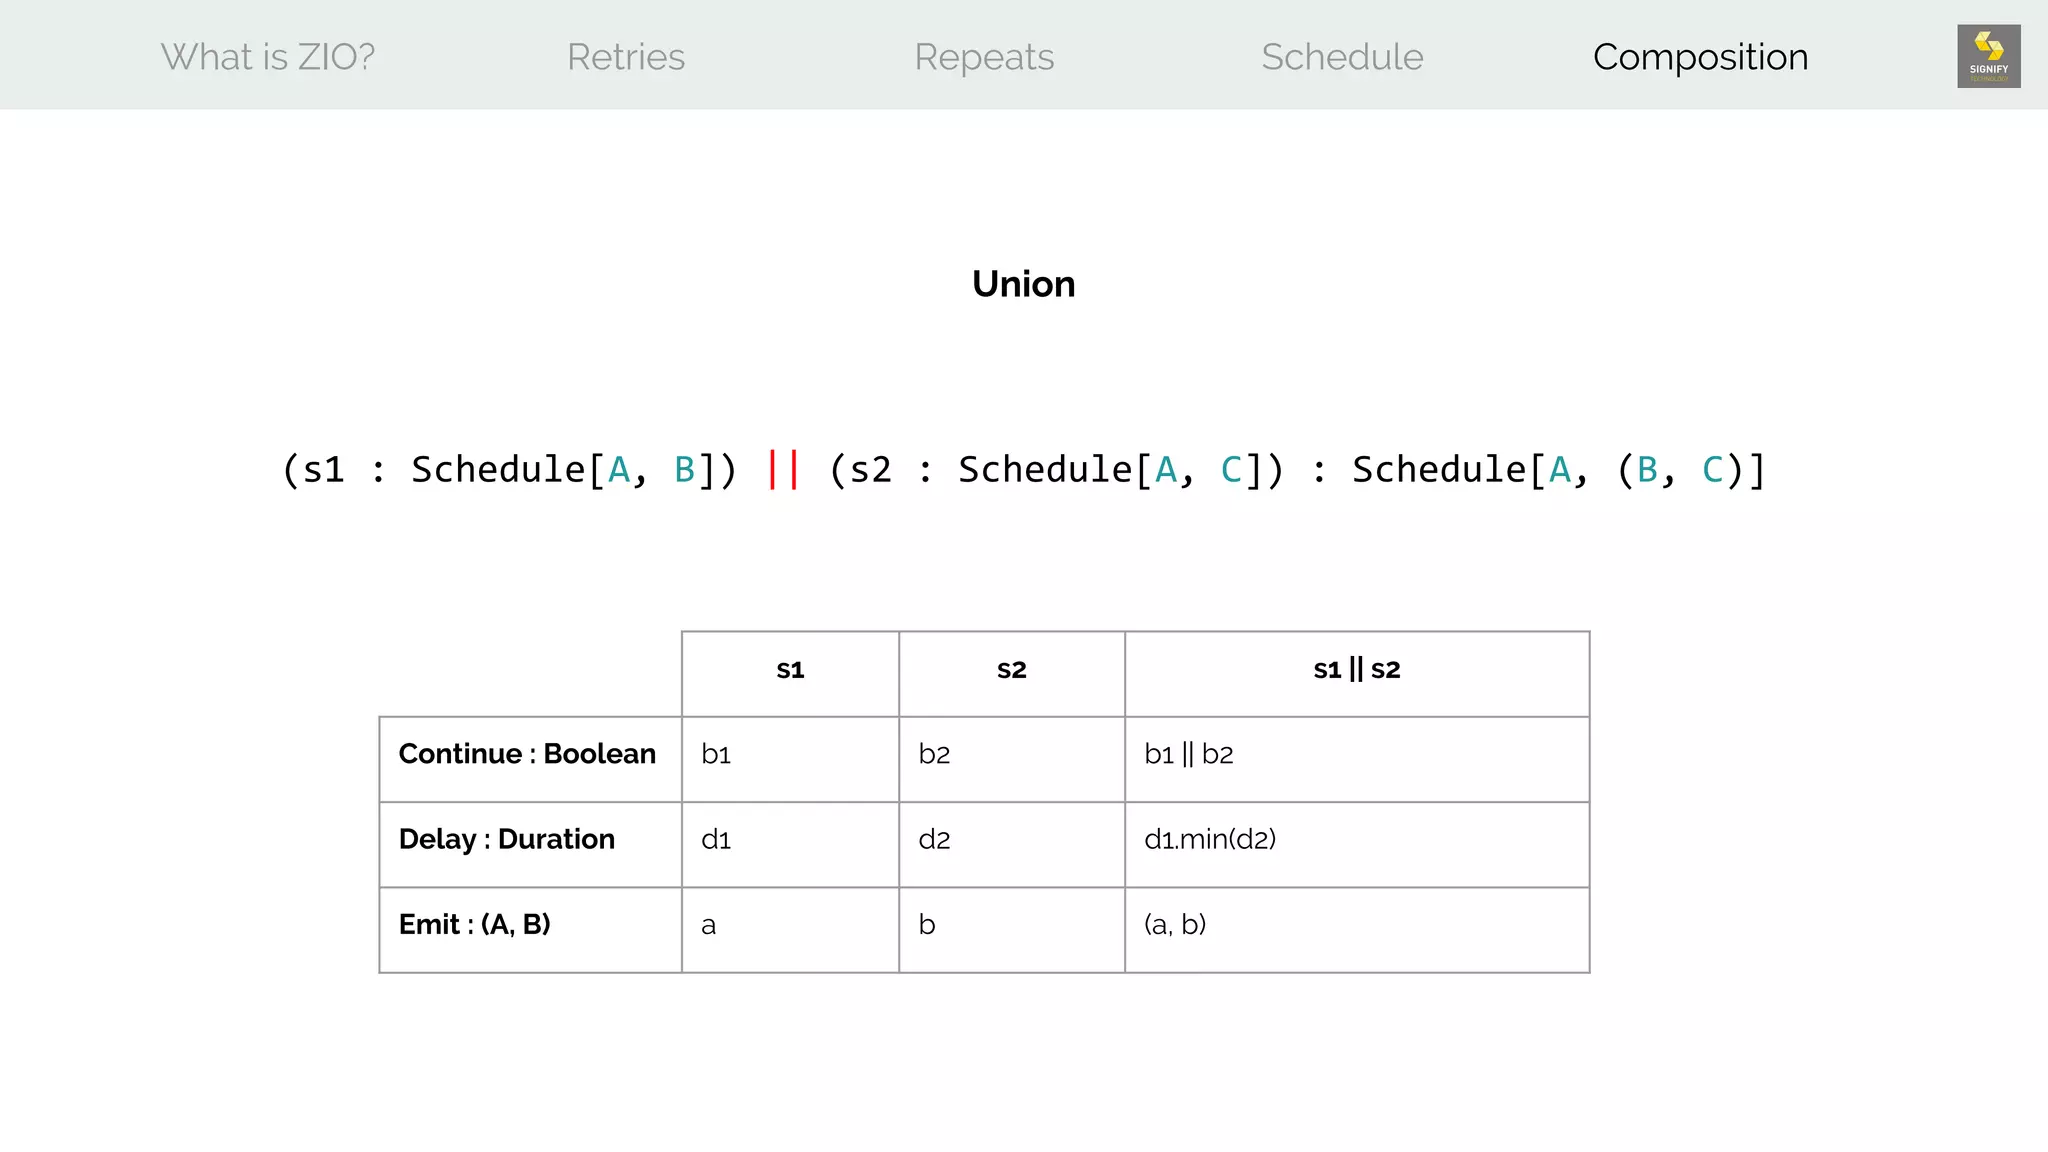Select the 's1 || s2' column header cell
2048x1152 pixels.
click(1357, 674)
